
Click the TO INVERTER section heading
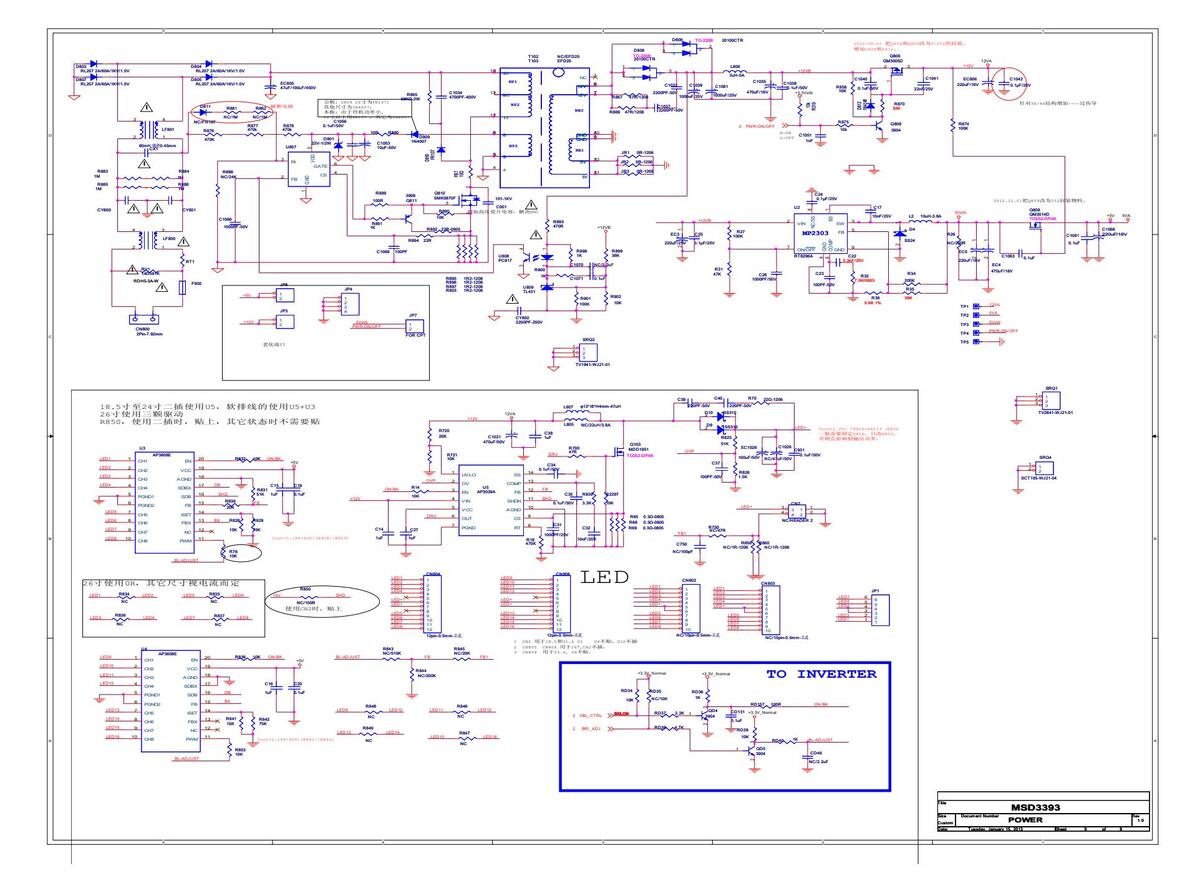(x=820, y=674)
